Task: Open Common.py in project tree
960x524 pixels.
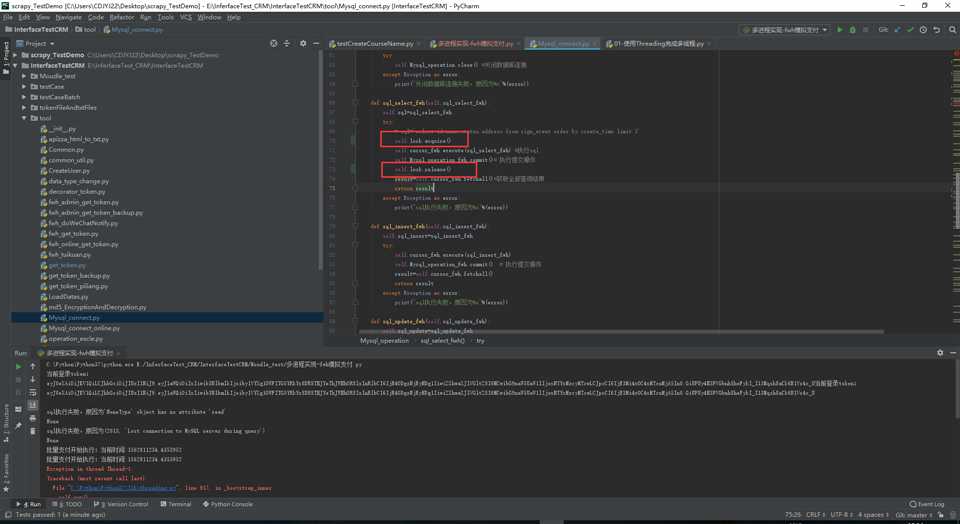Action: pos(66,149)
